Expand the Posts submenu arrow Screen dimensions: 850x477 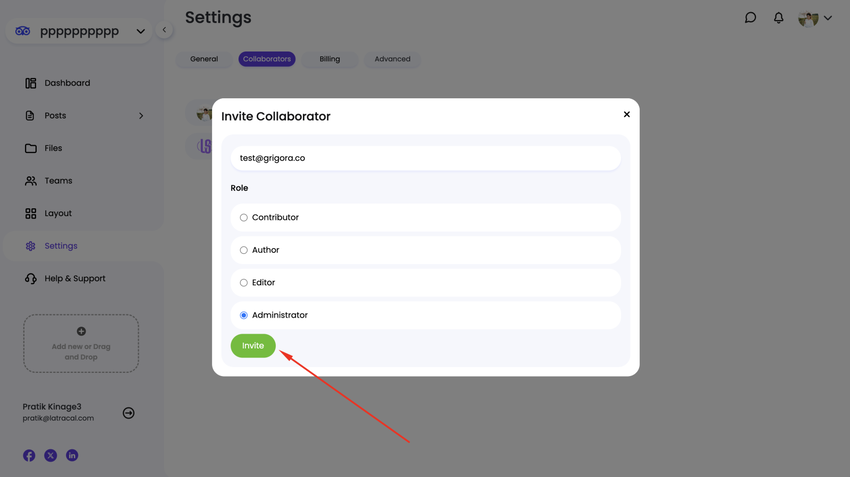coord(141,116)
